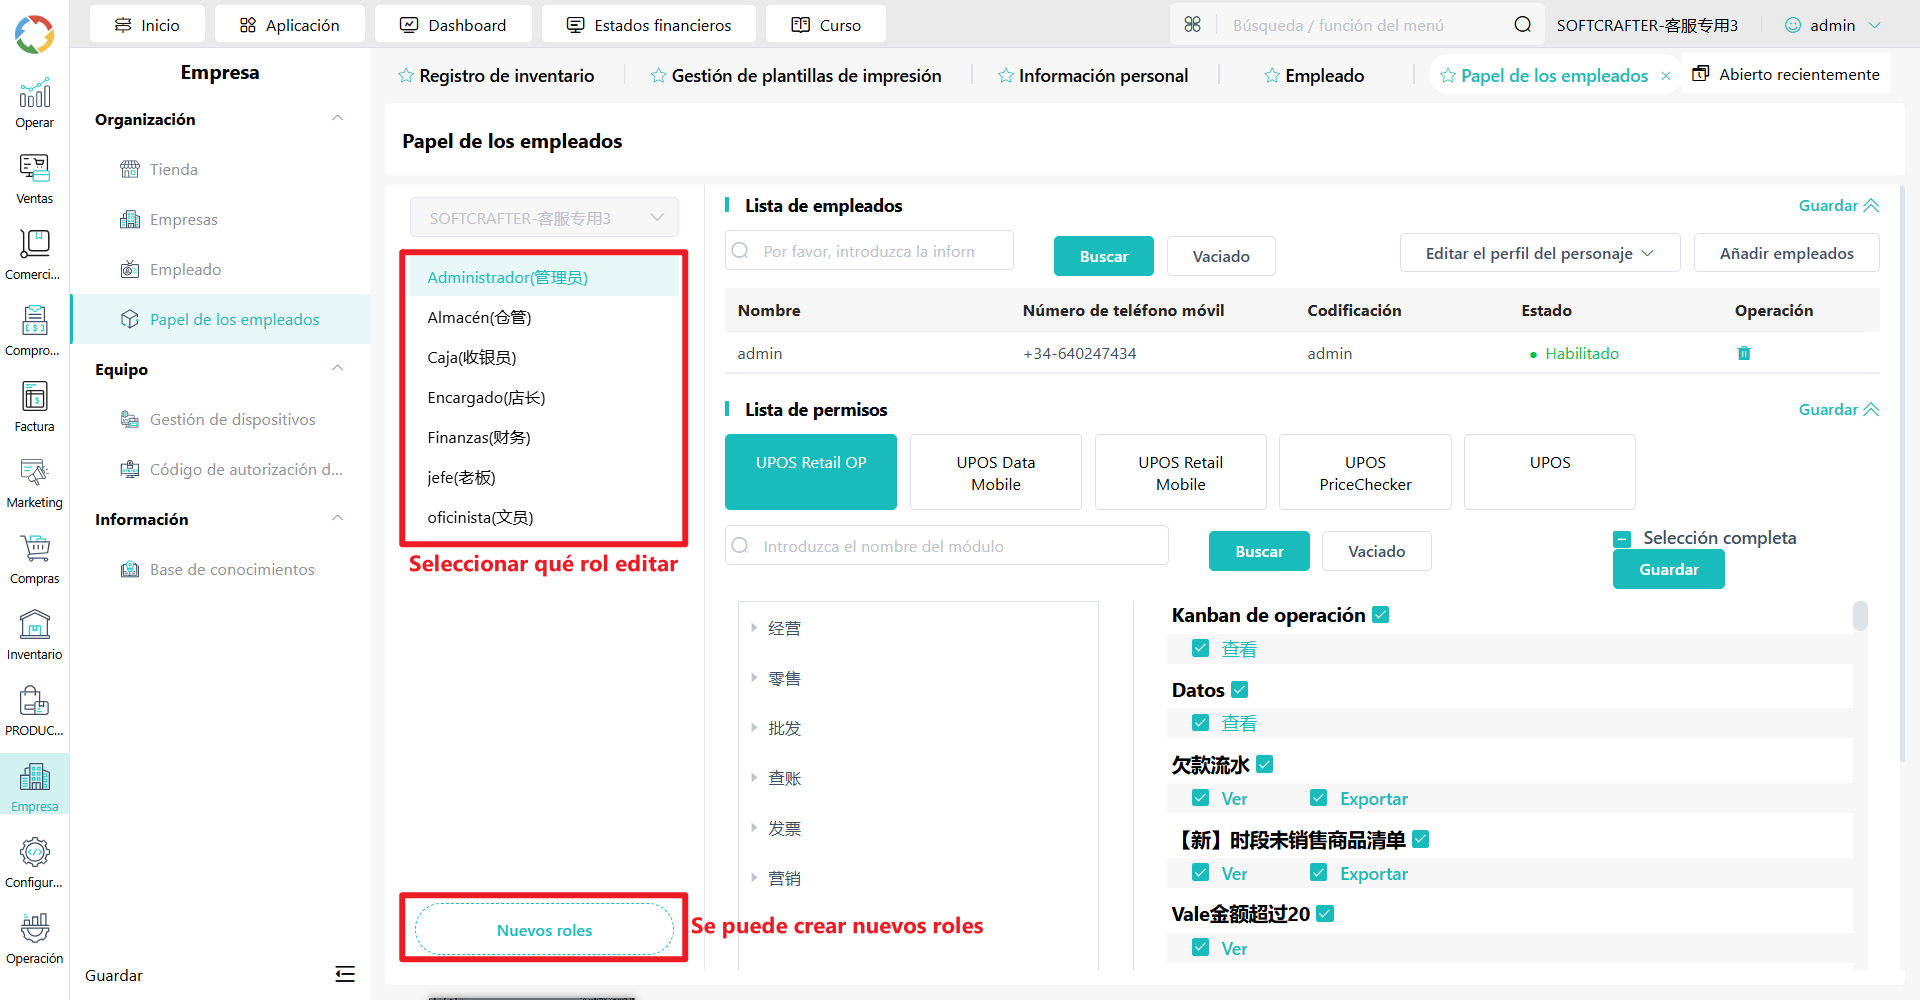Open the Inventario sidebar module
Screen dimensions: 1920x1000
(34, 635)
